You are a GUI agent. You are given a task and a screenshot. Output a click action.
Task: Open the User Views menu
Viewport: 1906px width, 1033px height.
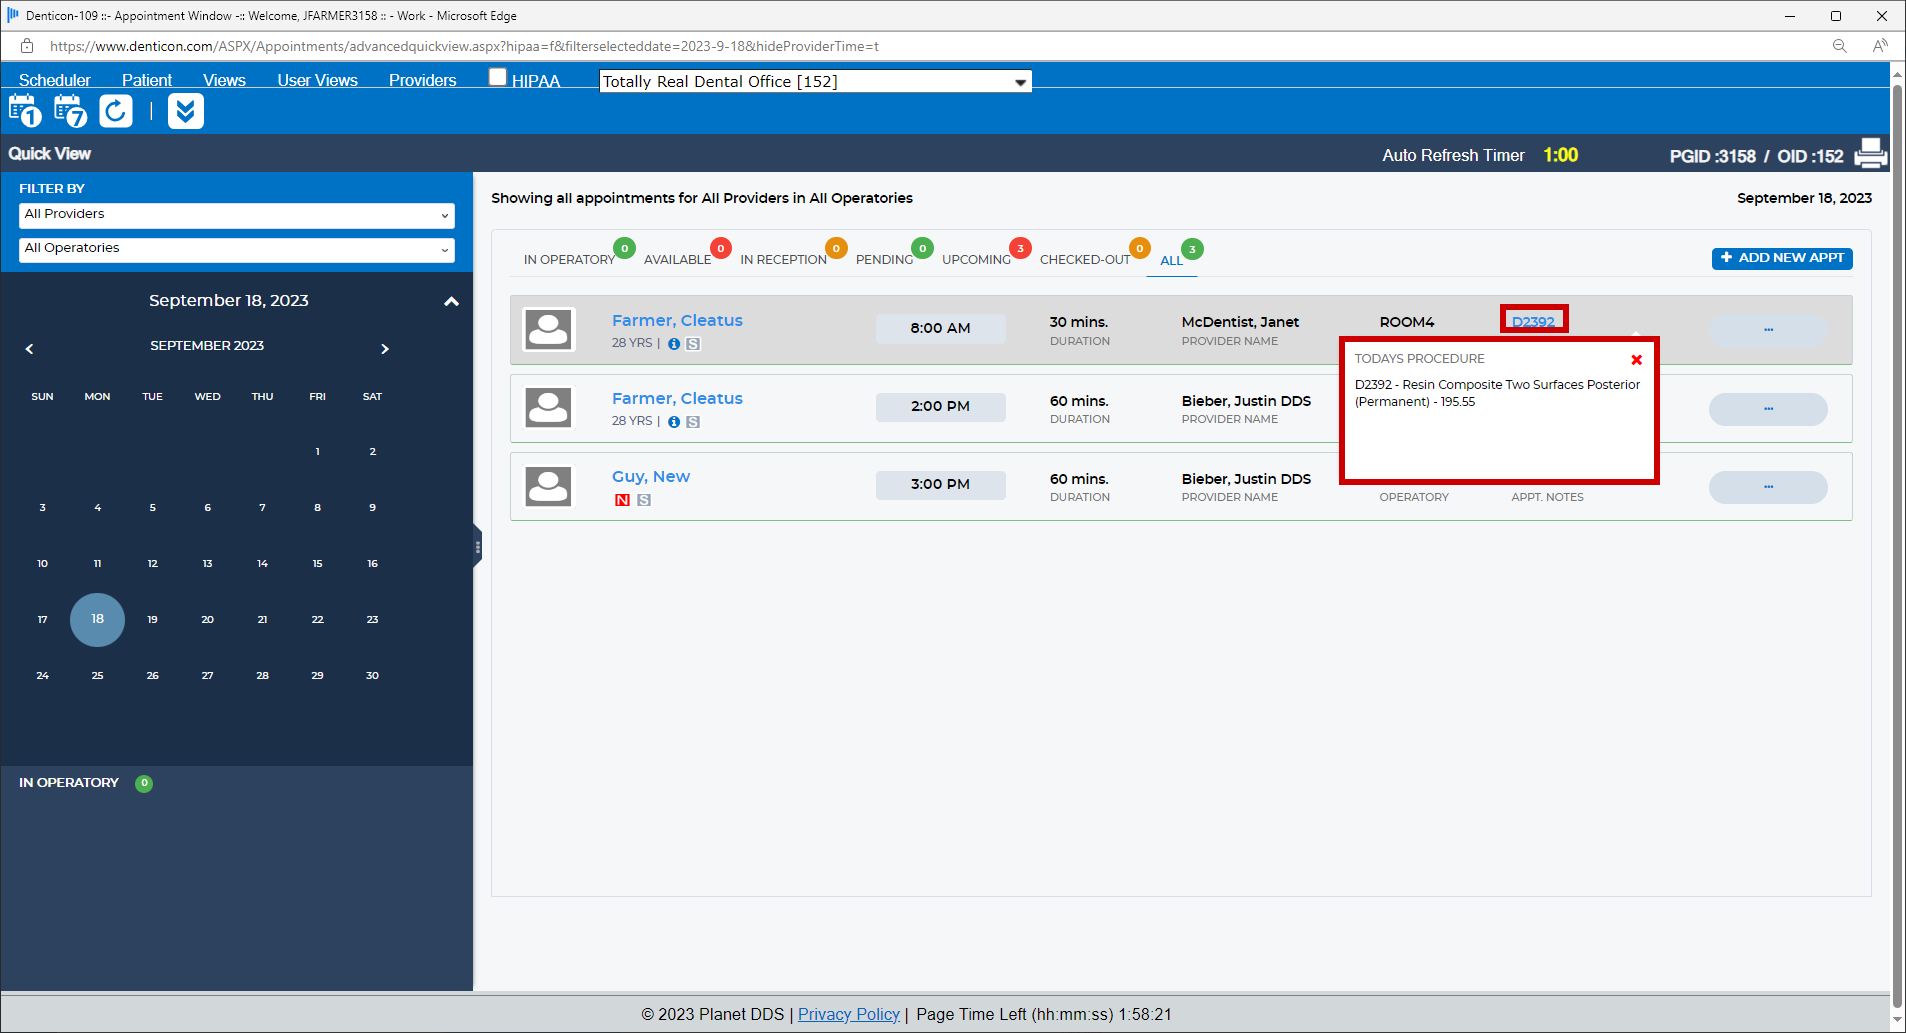pos(317,80)
